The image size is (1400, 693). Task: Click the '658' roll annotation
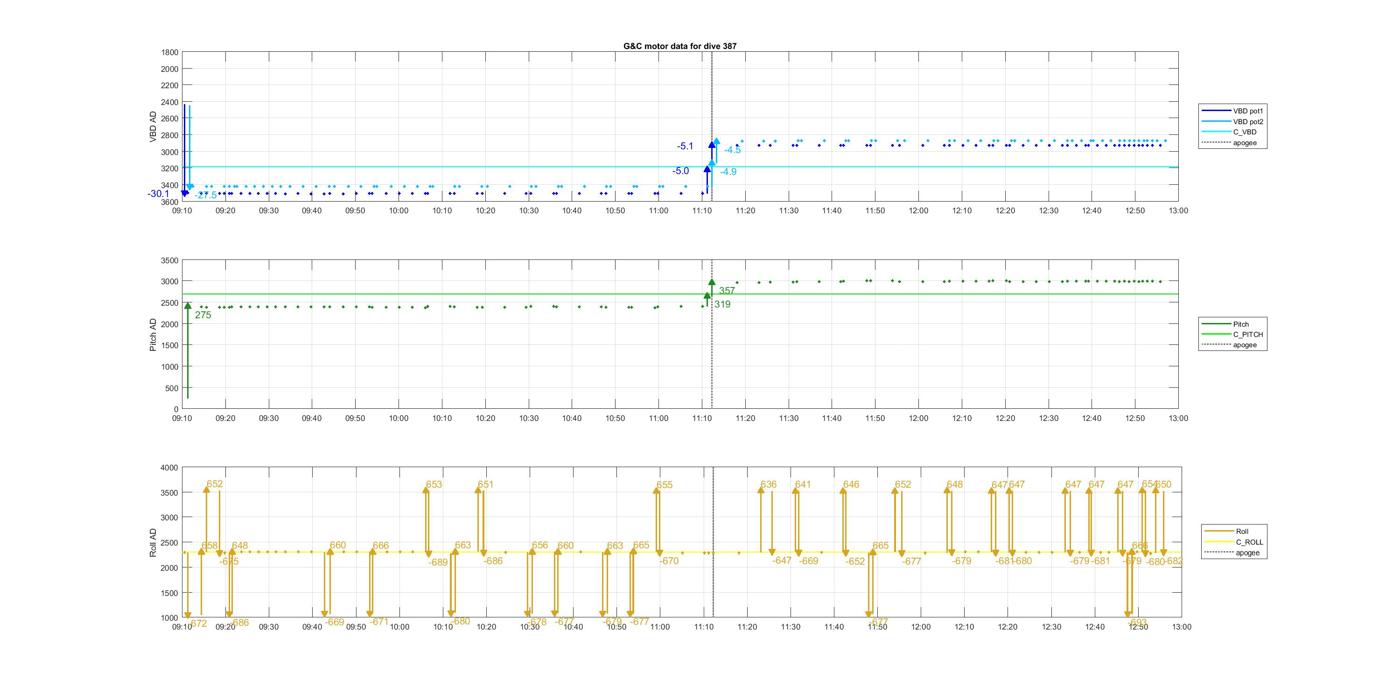coord(210,546)
